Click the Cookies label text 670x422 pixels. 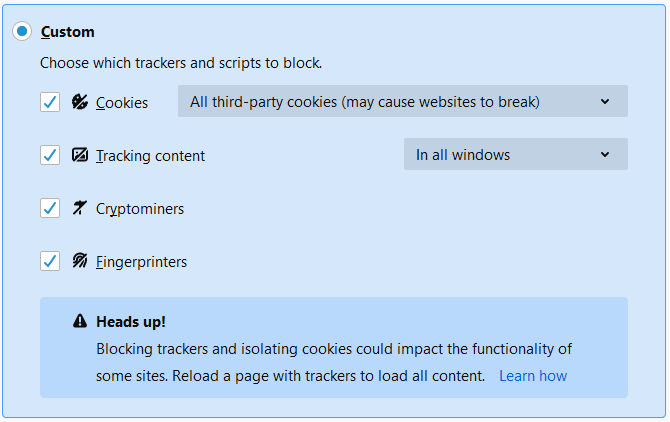[122, 103]
